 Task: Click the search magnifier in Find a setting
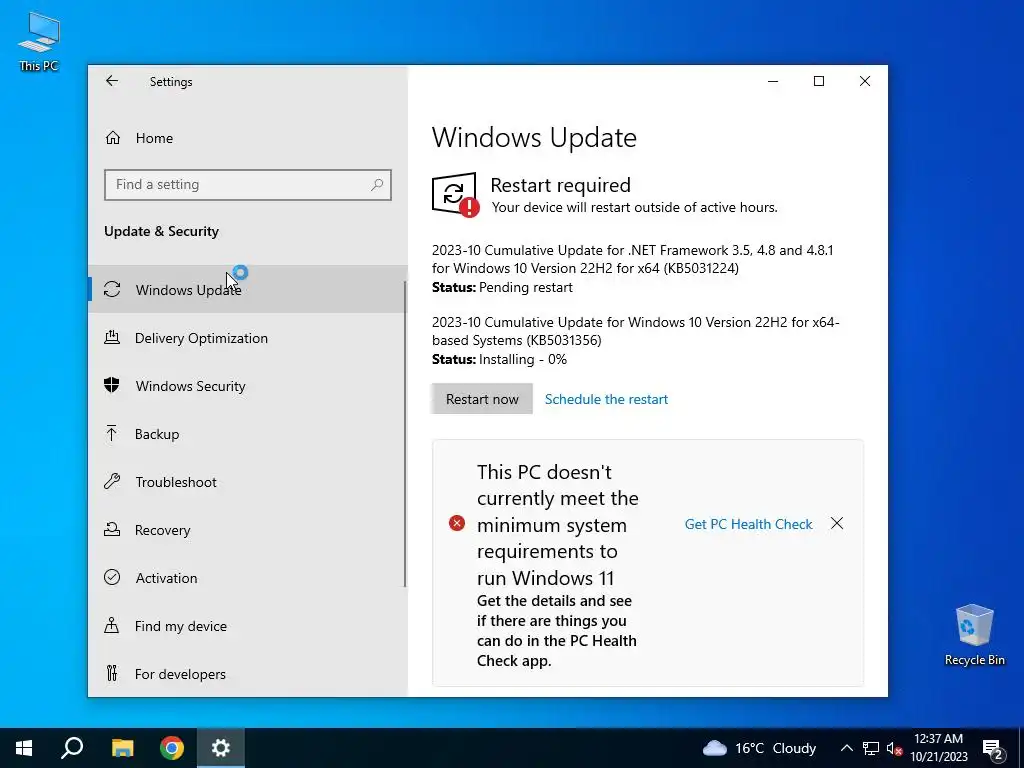[377, 185]
